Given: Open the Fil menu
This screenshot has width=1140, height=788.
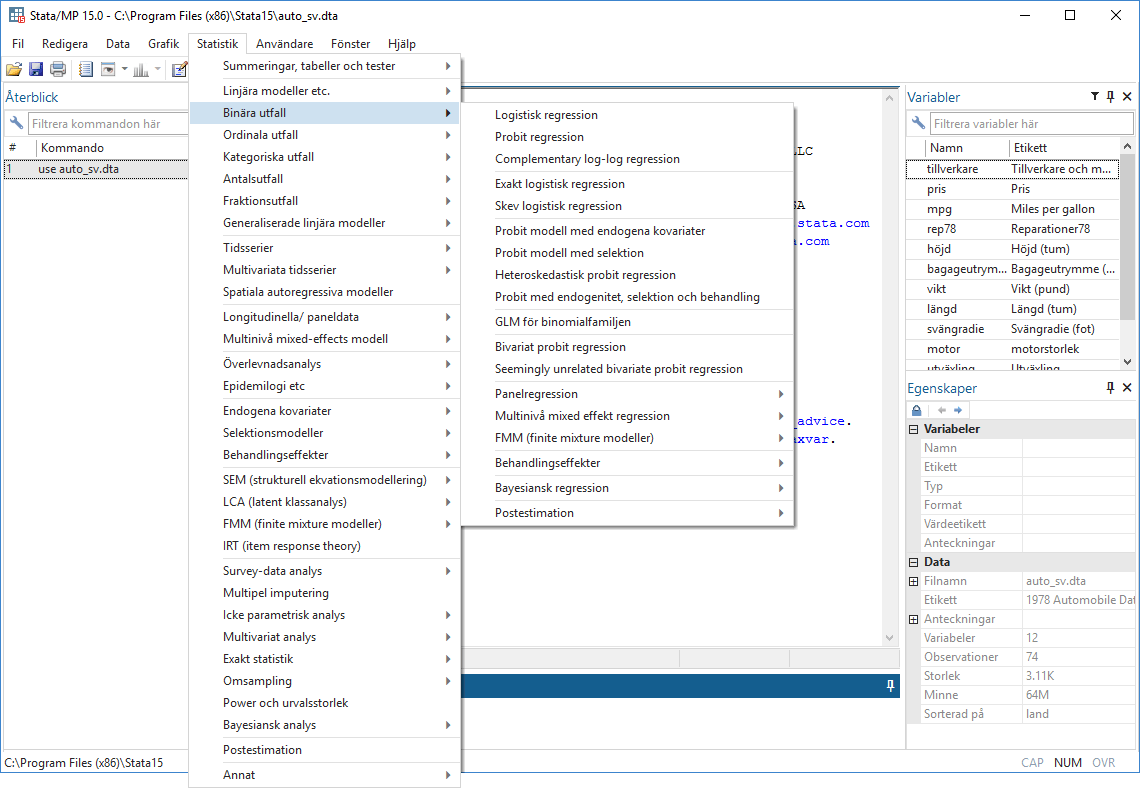Looking at the screenshot, I should coord(18,44).
